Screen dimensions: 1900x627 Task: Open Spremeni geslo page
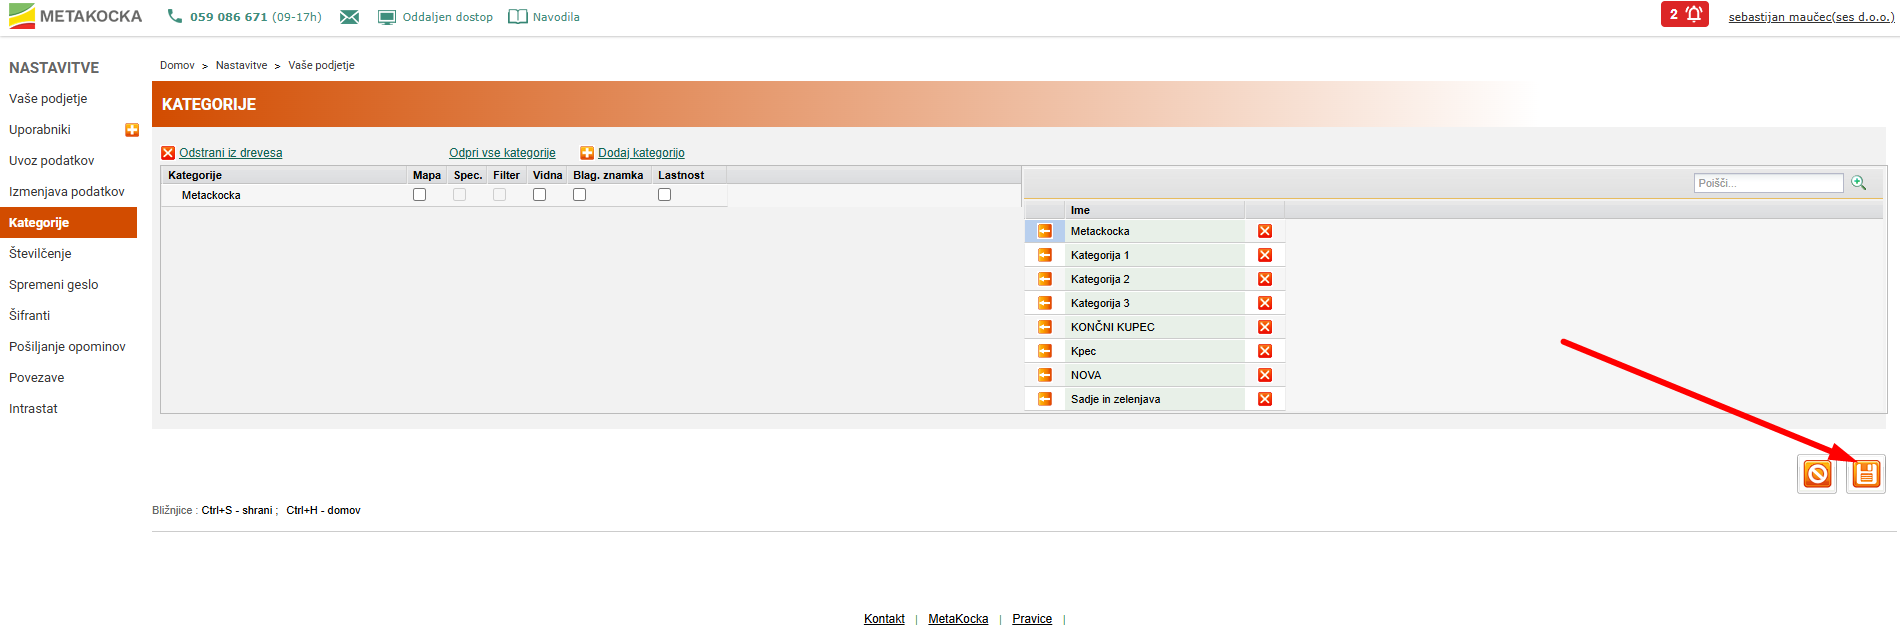pyautogui.click(x=54, y=285)
